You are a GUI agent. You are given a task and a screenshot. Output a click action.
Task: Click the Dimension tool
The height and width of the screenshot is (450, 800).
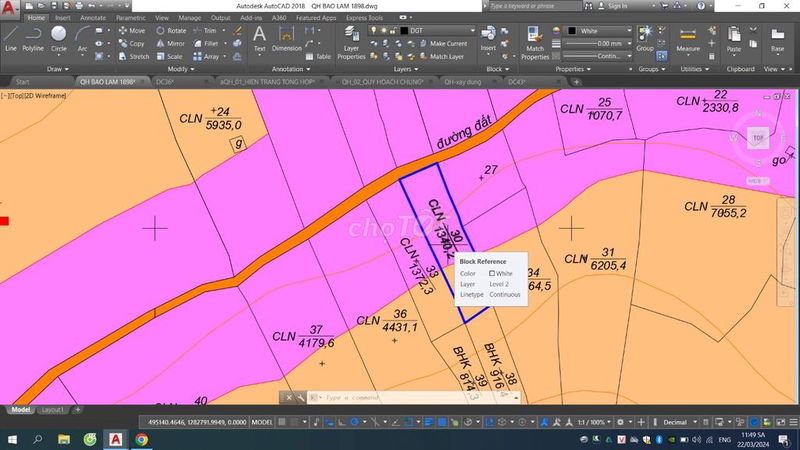[286, 38]
